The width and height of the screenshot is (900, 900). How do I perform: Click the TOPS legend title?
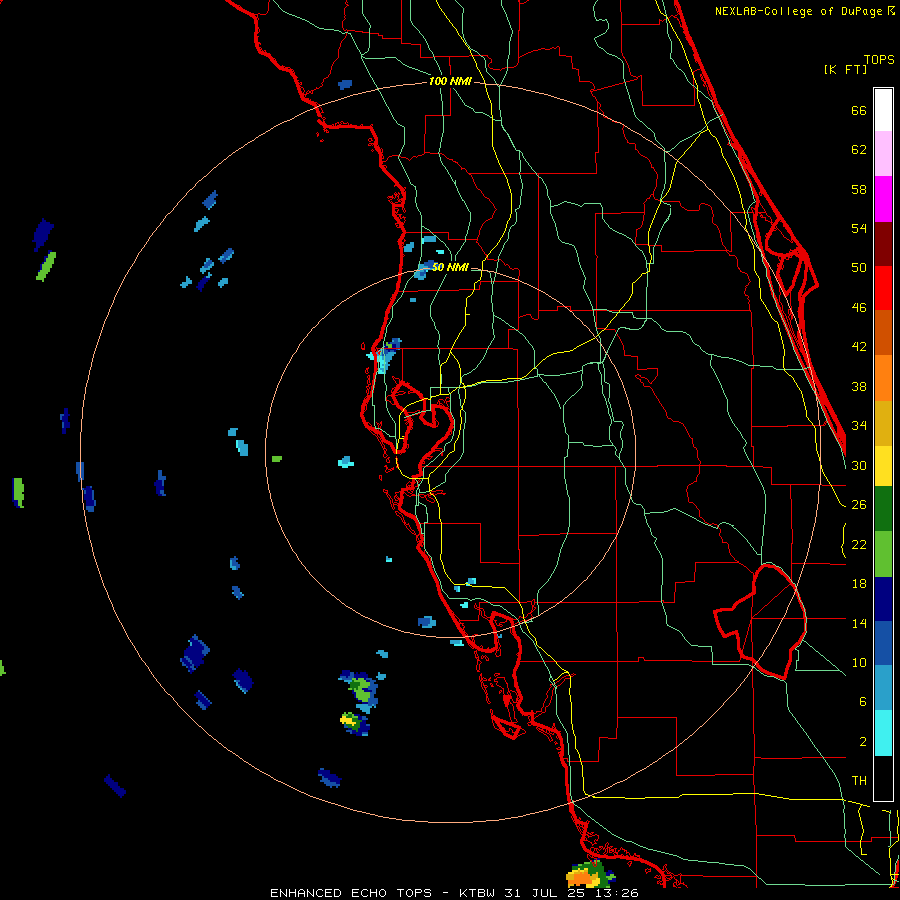tap(879, 60)
